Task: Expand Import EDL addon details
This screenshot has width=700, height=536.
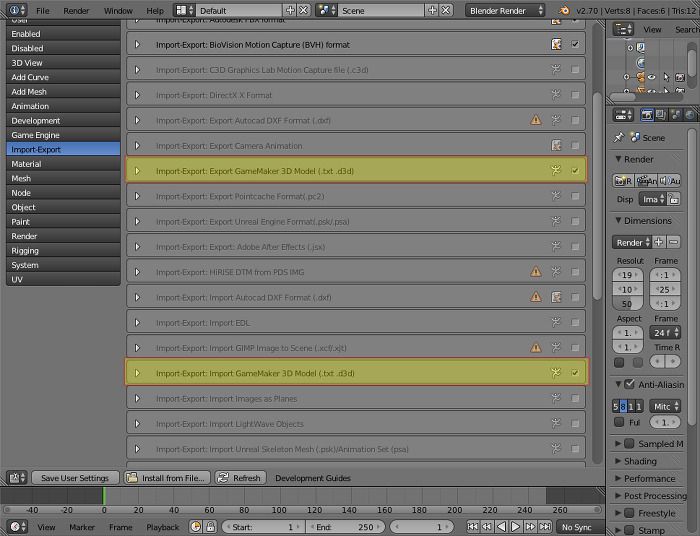Action: [138, 322]
